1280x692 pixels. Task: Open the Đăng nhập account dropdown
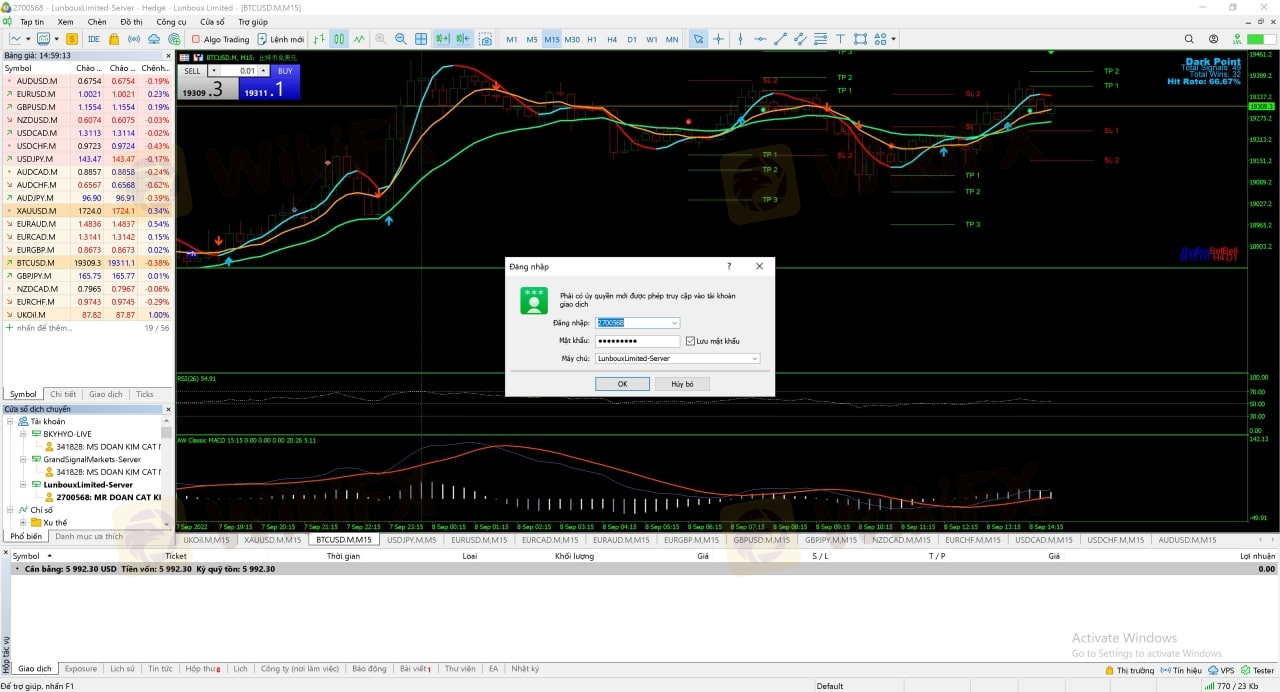(675, 323)
